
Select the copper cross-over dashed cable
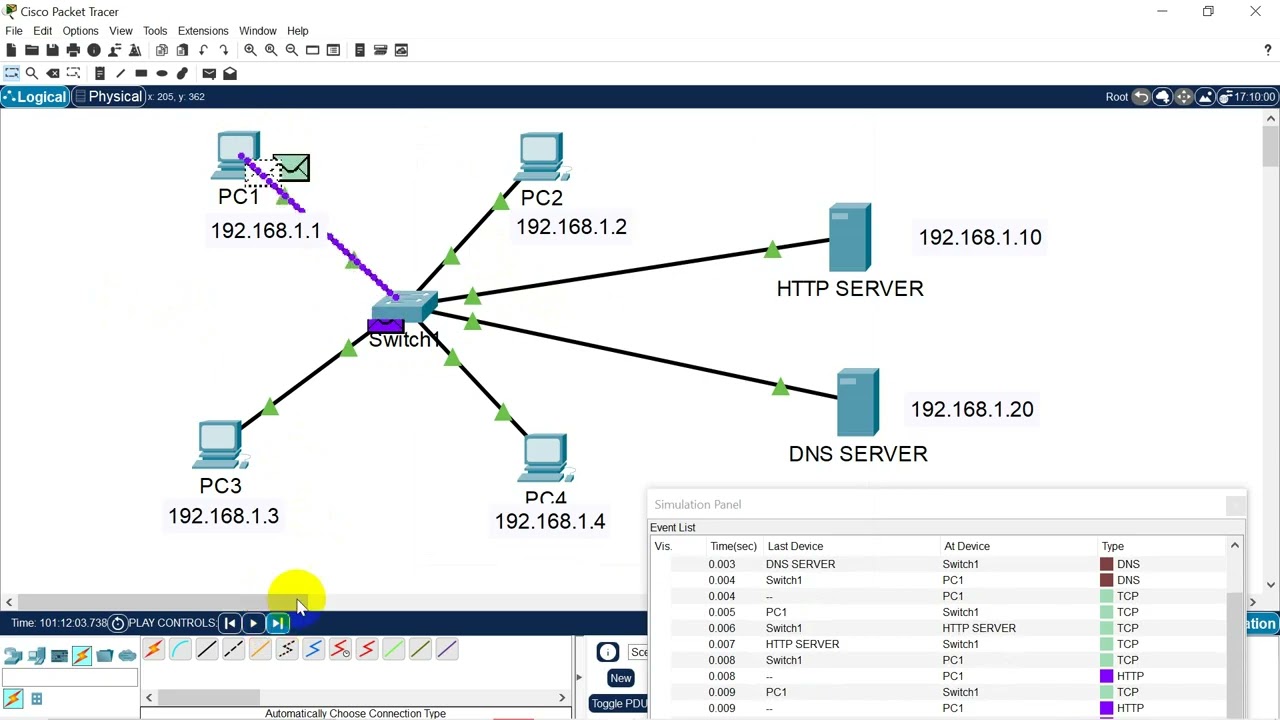point(233,650)
